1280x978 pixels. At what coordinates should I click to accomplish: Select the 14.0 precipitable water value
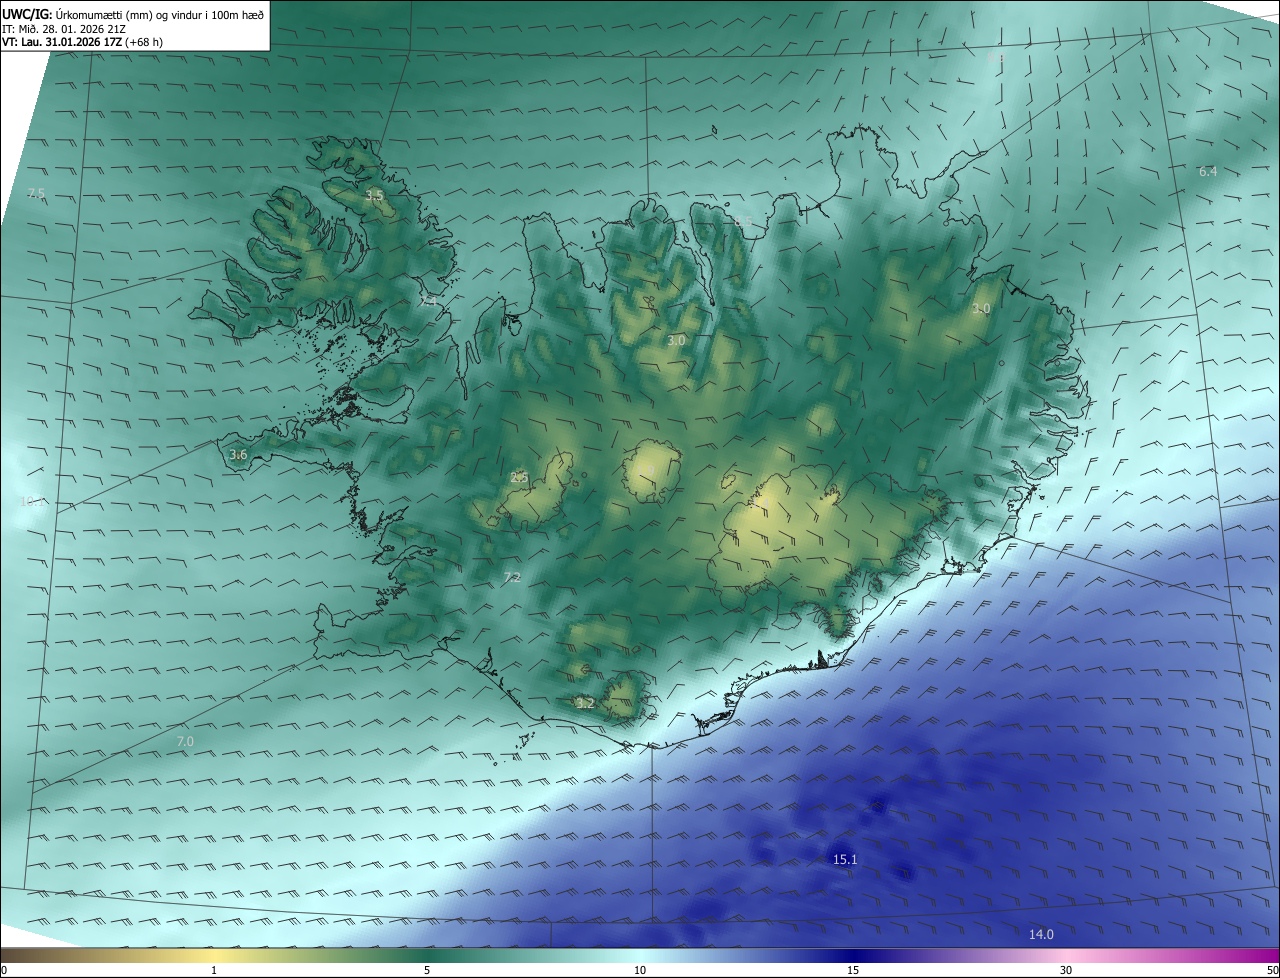pos(1041,934)
